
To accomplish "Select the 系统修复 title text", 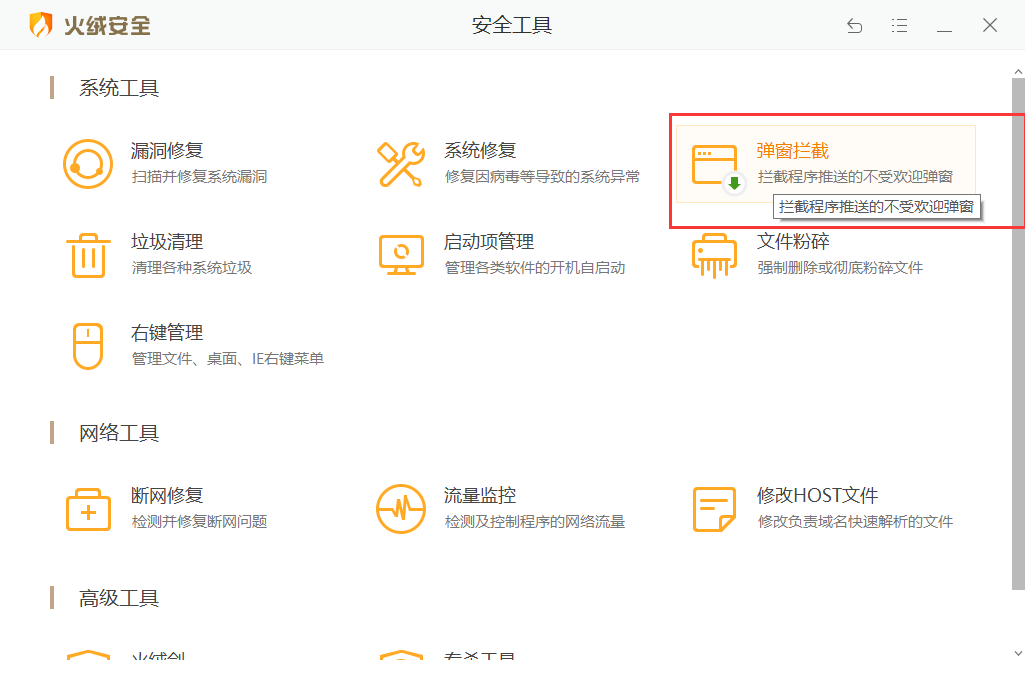I will pos(480,151).
